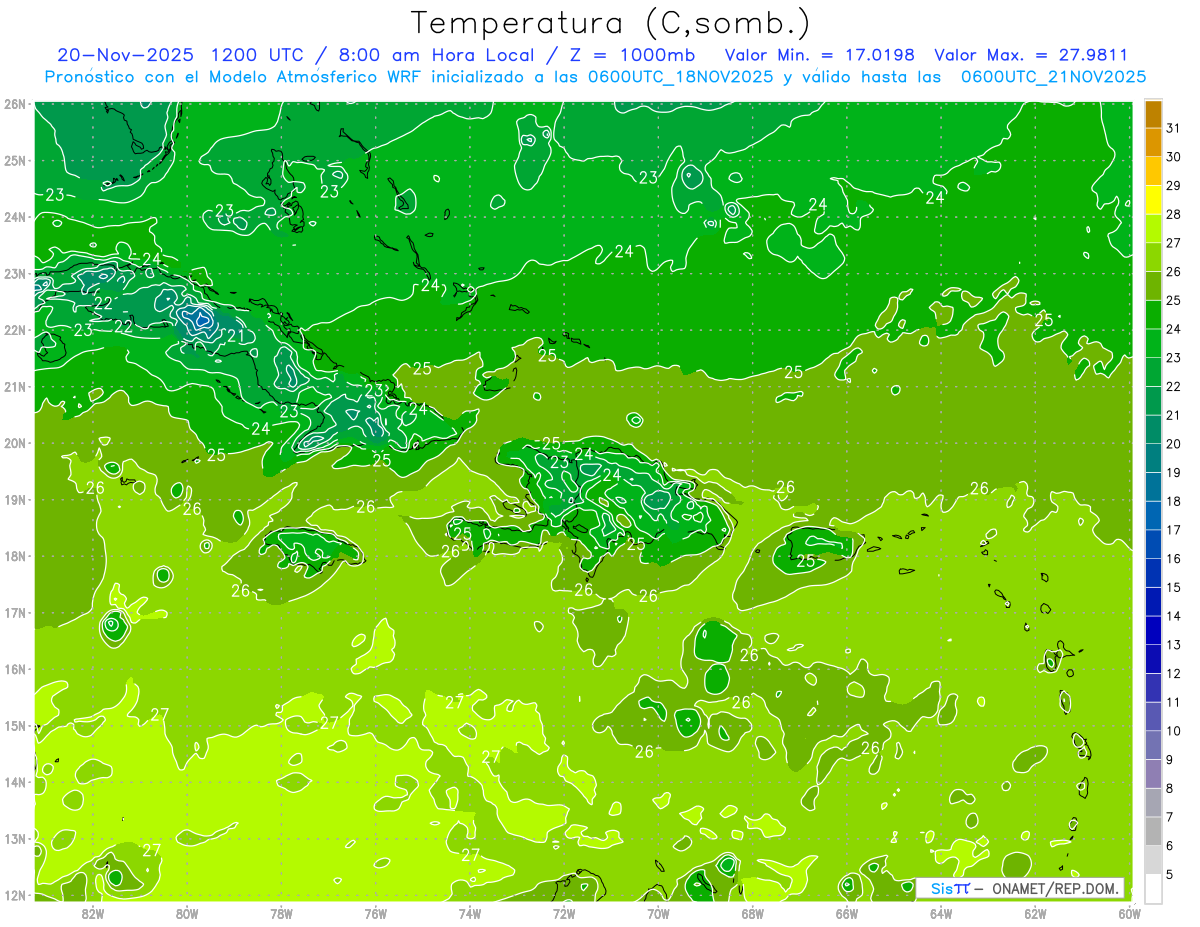Click the "64W" longitude label
This screenshot has height=927, width=1200.
pyautogui.click(x=940, y=912)
